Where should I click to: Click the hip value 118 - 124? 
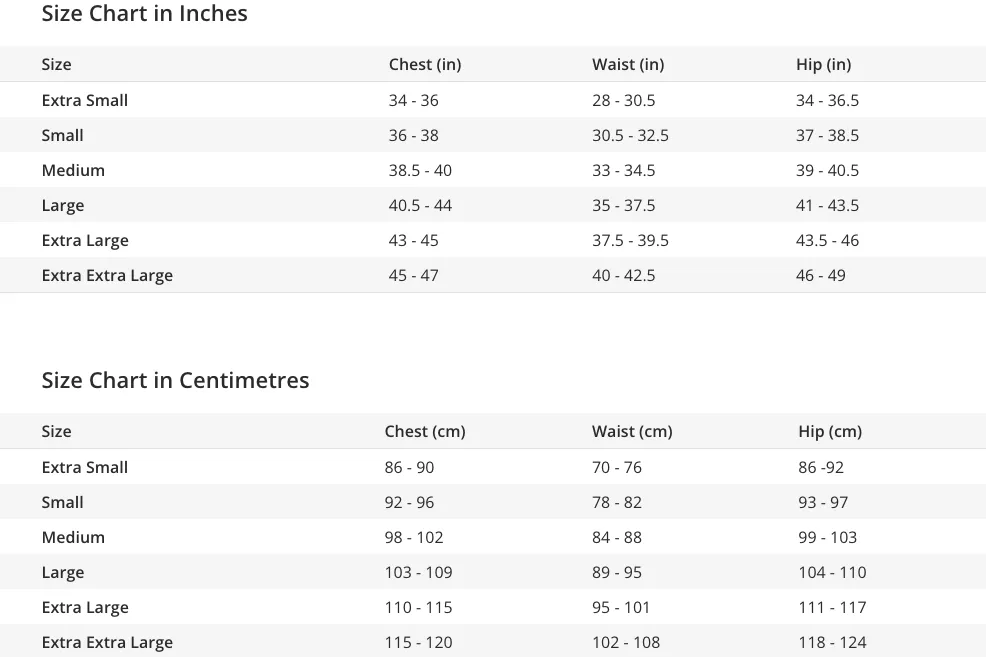(x=832, y=643)
